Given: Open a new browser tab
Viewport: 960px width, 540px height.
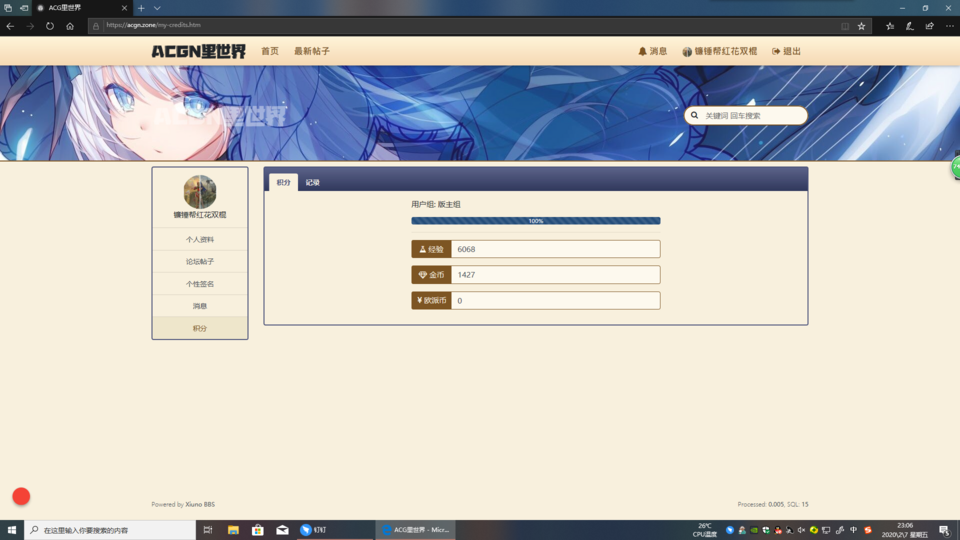Looking at the screenshot, I should coord(141,8).
